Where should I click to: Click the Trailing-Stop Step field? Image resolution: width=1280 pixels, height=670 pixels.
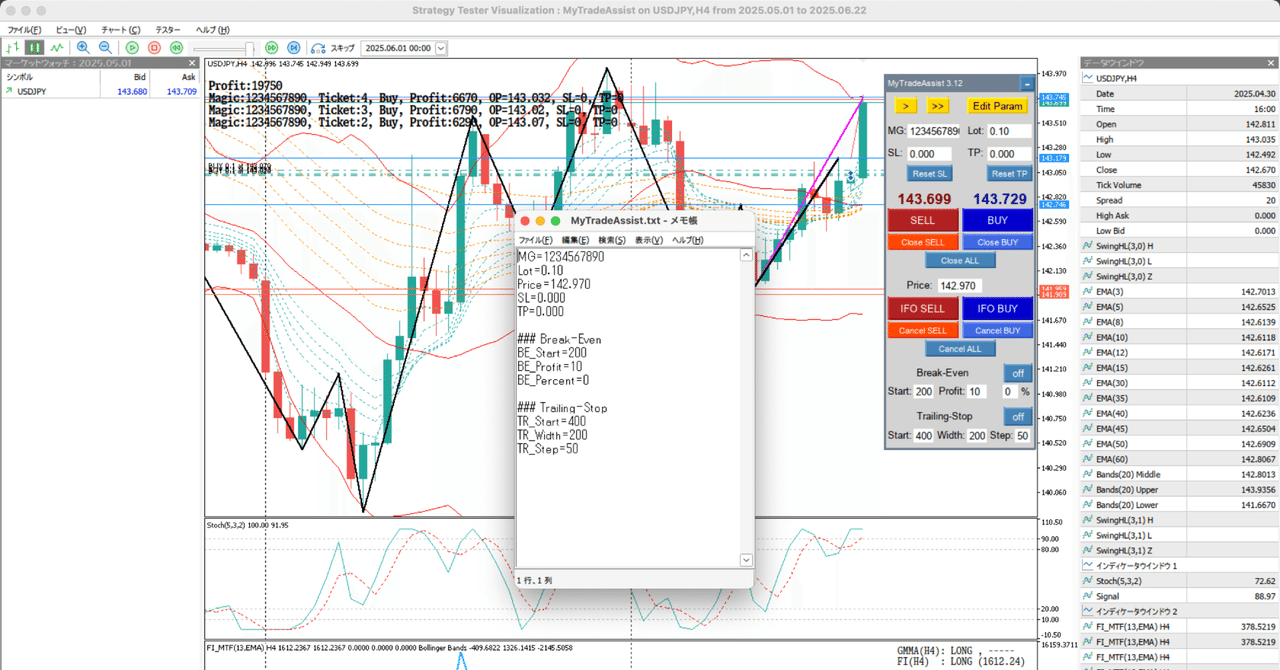[1022, 435]
